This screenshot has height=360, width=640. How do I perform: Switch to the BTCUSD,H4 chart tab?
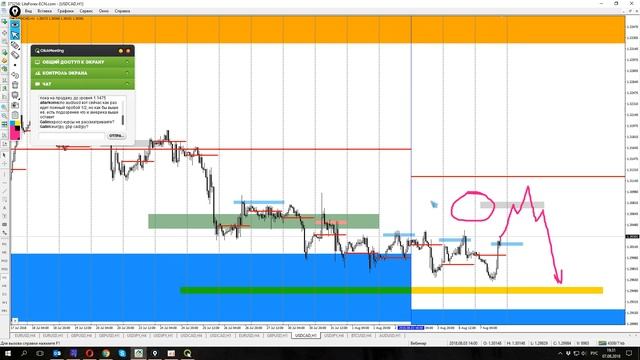pos(361,336)
